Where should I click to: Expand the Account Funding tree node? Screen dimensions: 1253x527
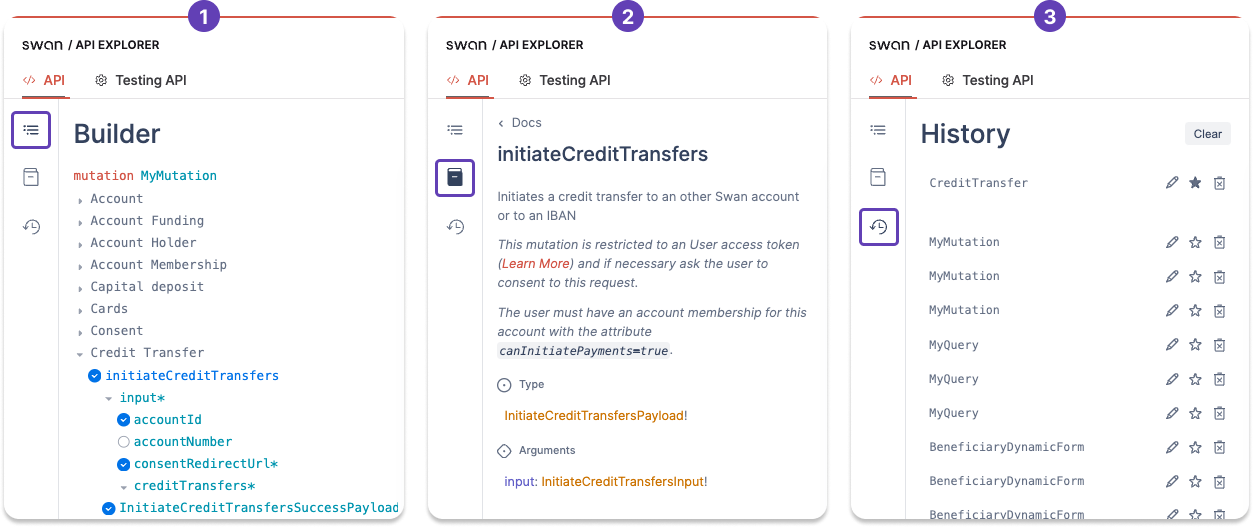point(80,222)
